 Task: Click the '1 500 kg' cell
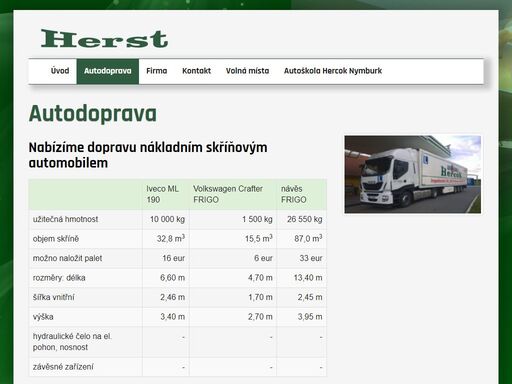233,219
